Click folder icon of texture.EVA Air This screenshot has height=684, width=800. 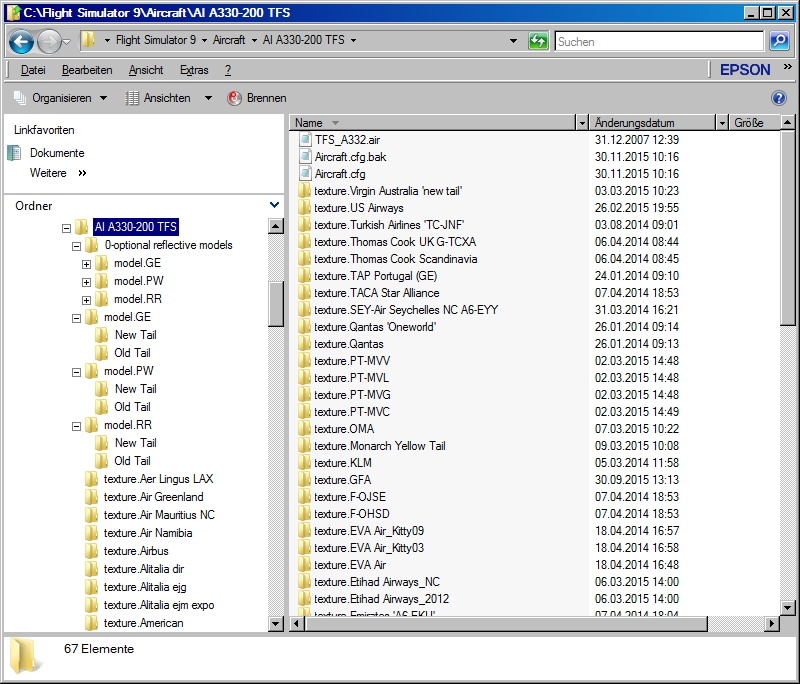pyautogui.click(x=304, y=565)
